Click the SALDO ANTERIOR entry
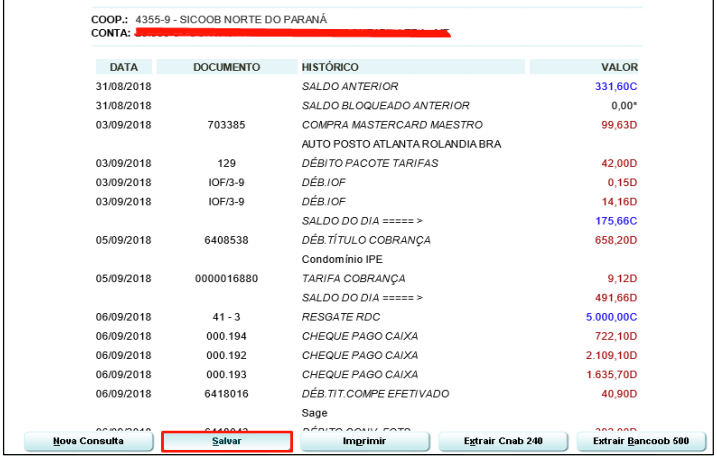Image resolution: width=717 pixels, height=457 pixels. (x=350, y=87)
